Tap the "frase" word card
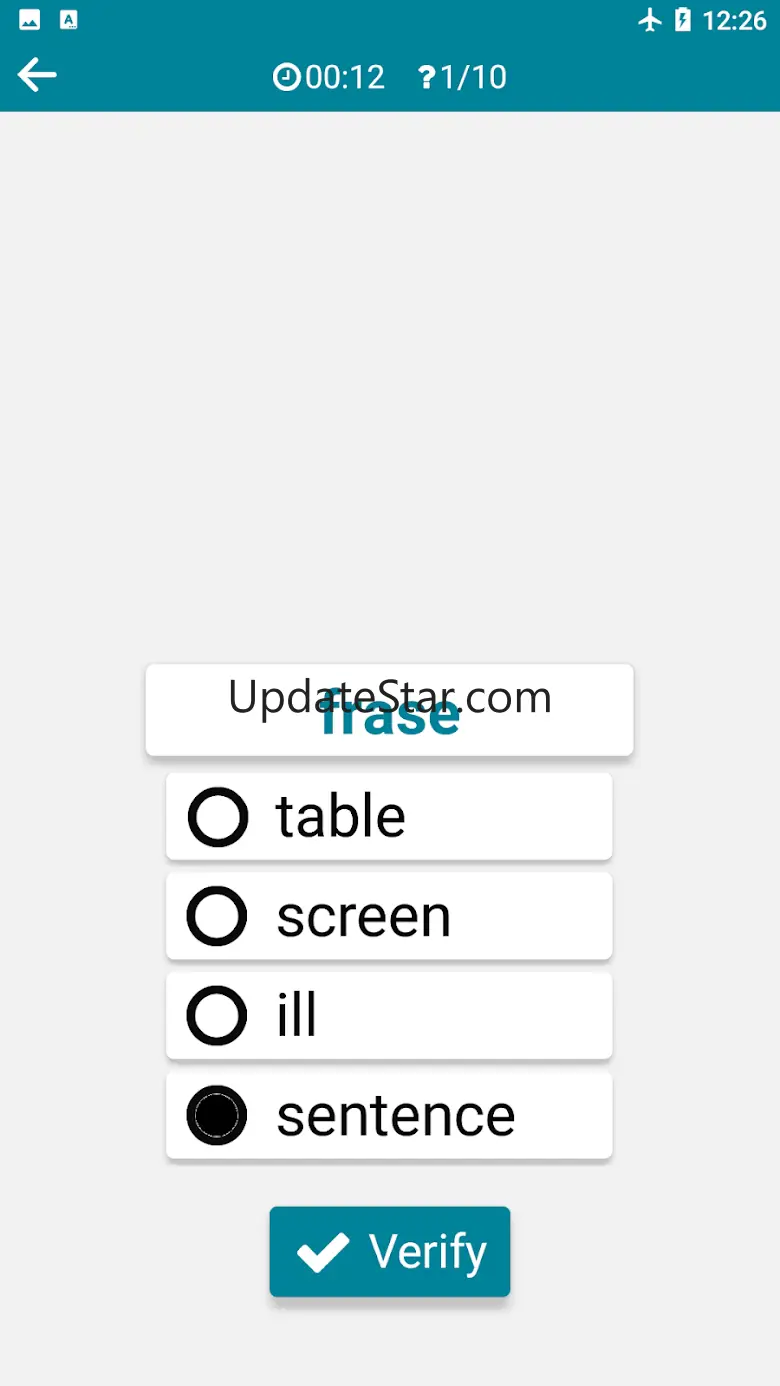780x1386 pixels. coord(389,710)
